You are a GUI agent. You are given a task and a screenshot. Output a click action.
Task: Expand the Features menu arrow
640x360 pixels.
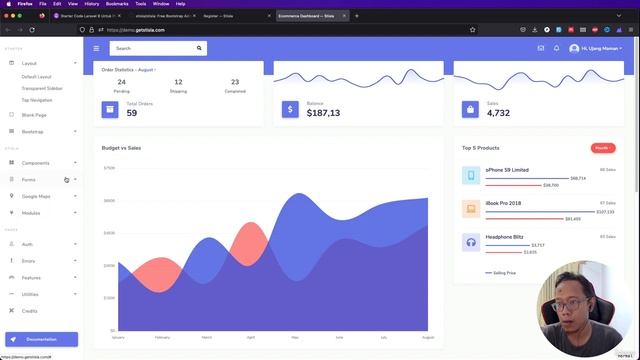[75, 277]
